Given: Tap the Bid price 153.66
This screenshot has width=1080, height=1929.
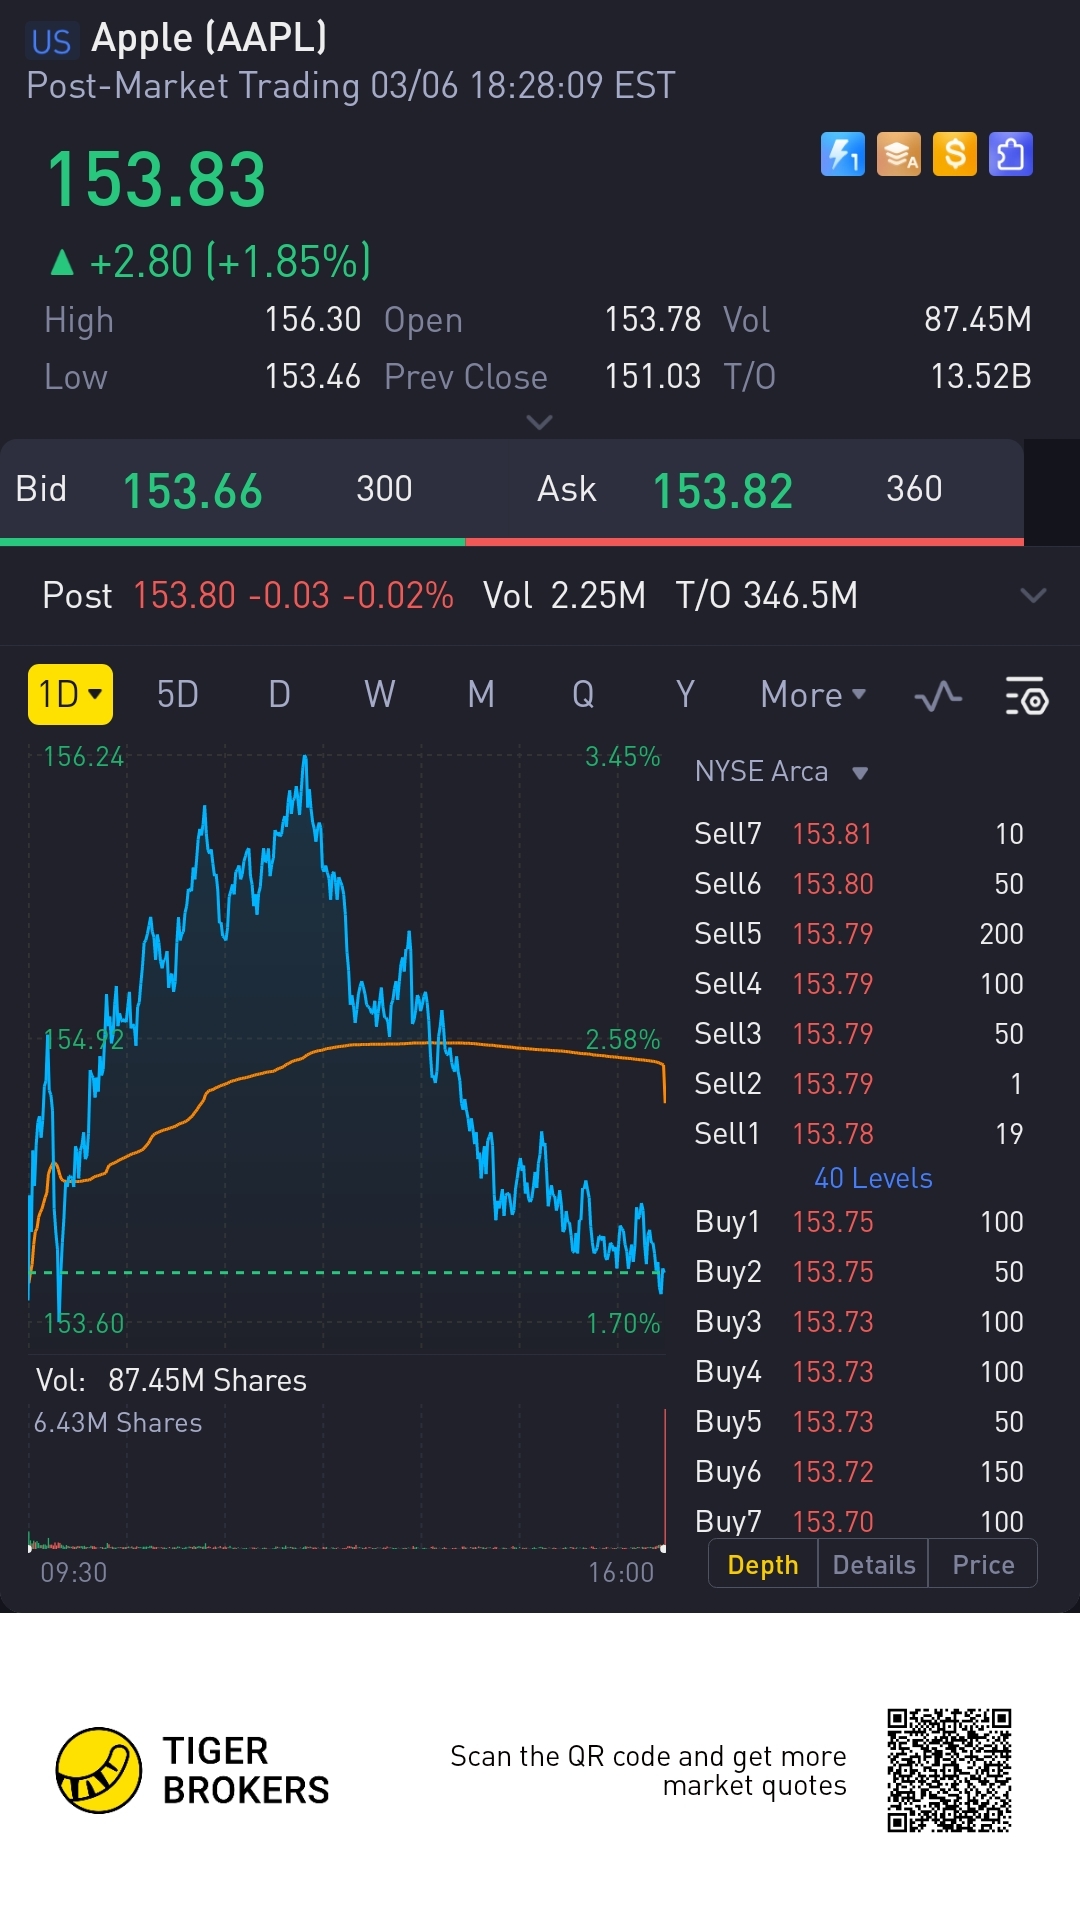Looking at the screenshot, I should (192, 491).
